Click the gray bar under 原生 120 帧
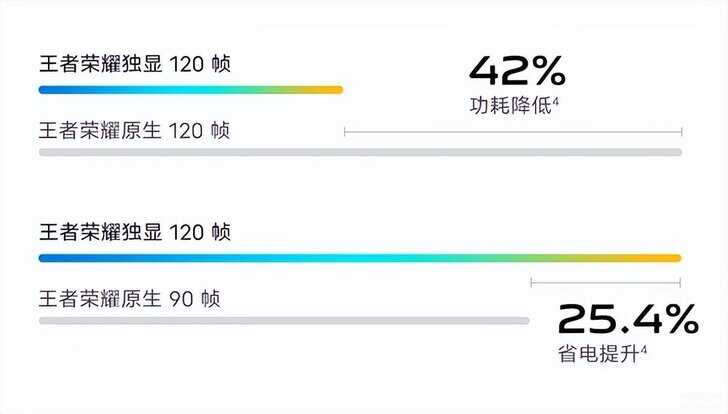Screen dimensions: 728x414 click(x=360, y=152)
